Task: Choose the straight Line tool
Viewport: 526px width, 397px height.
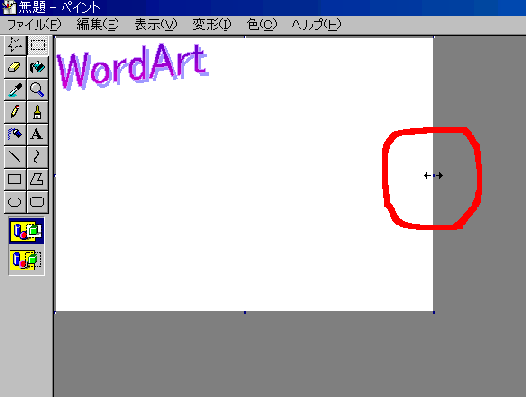Action: point(15,157)
